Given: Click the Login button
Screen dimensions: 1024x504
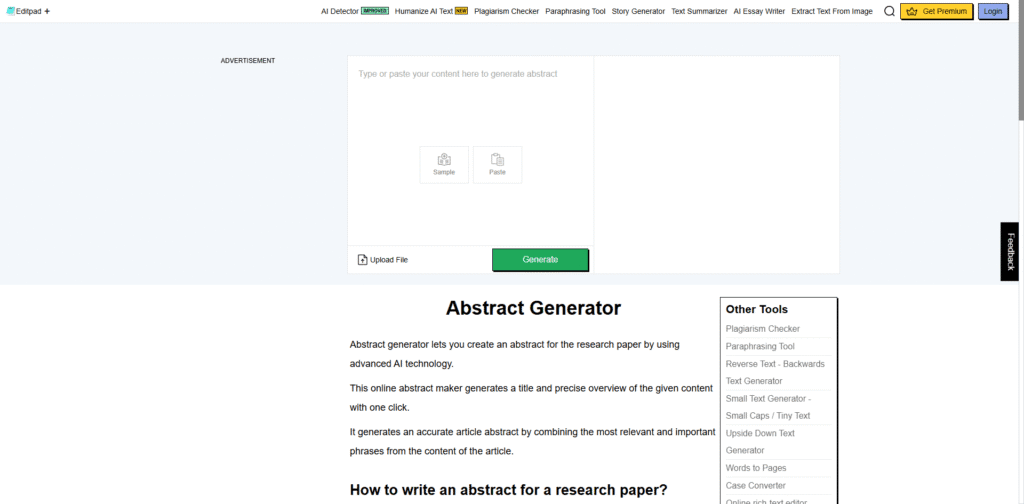Looking at the screenshot, I should (x=992, y=12).
